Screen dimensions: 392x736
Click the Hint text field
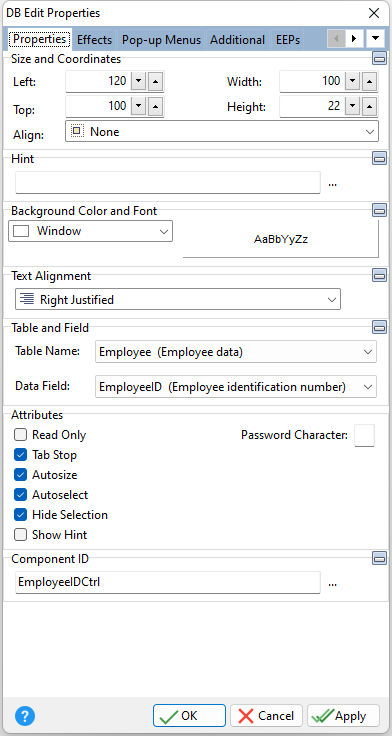168,183
